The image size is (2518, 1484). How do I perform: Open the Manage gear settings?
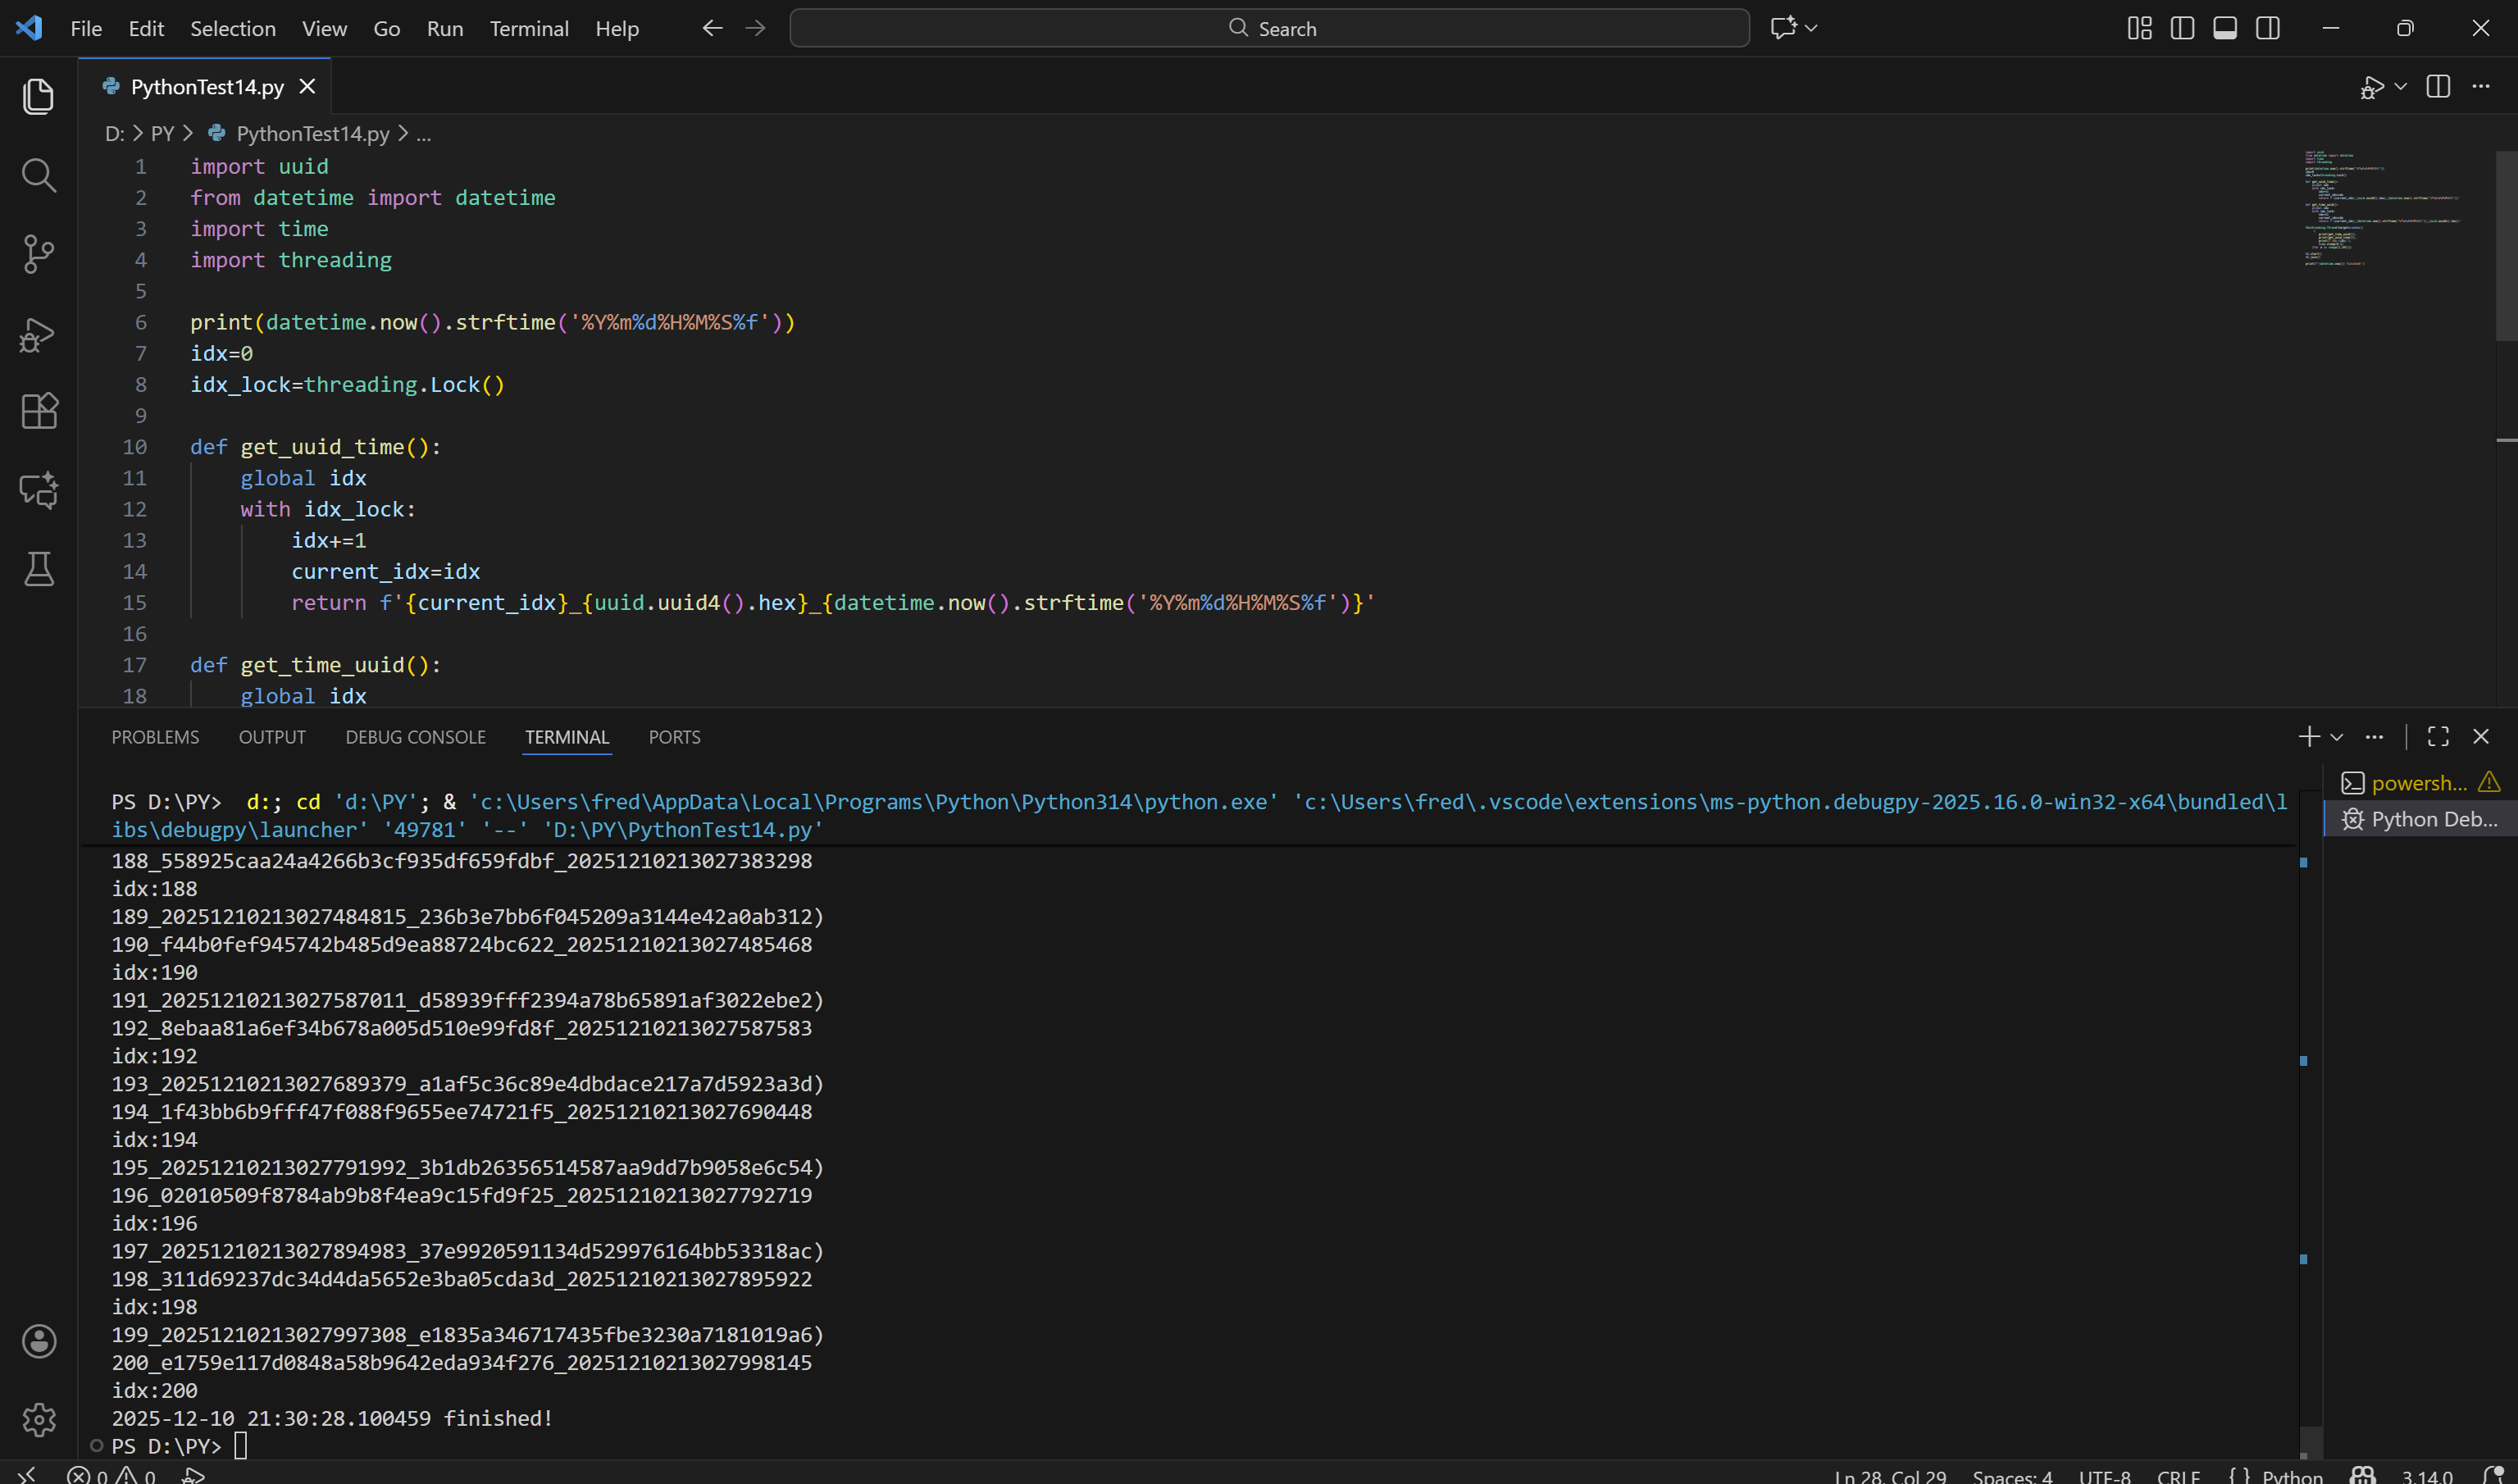point(38,1419)
